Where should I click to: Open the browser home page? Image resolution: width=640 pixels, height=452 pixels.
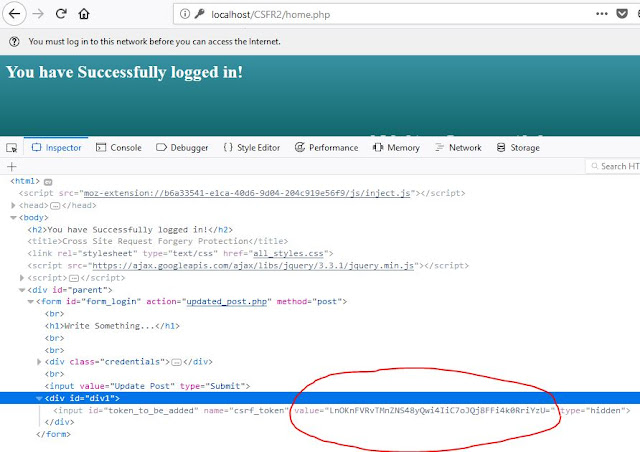tap(84, 14)
